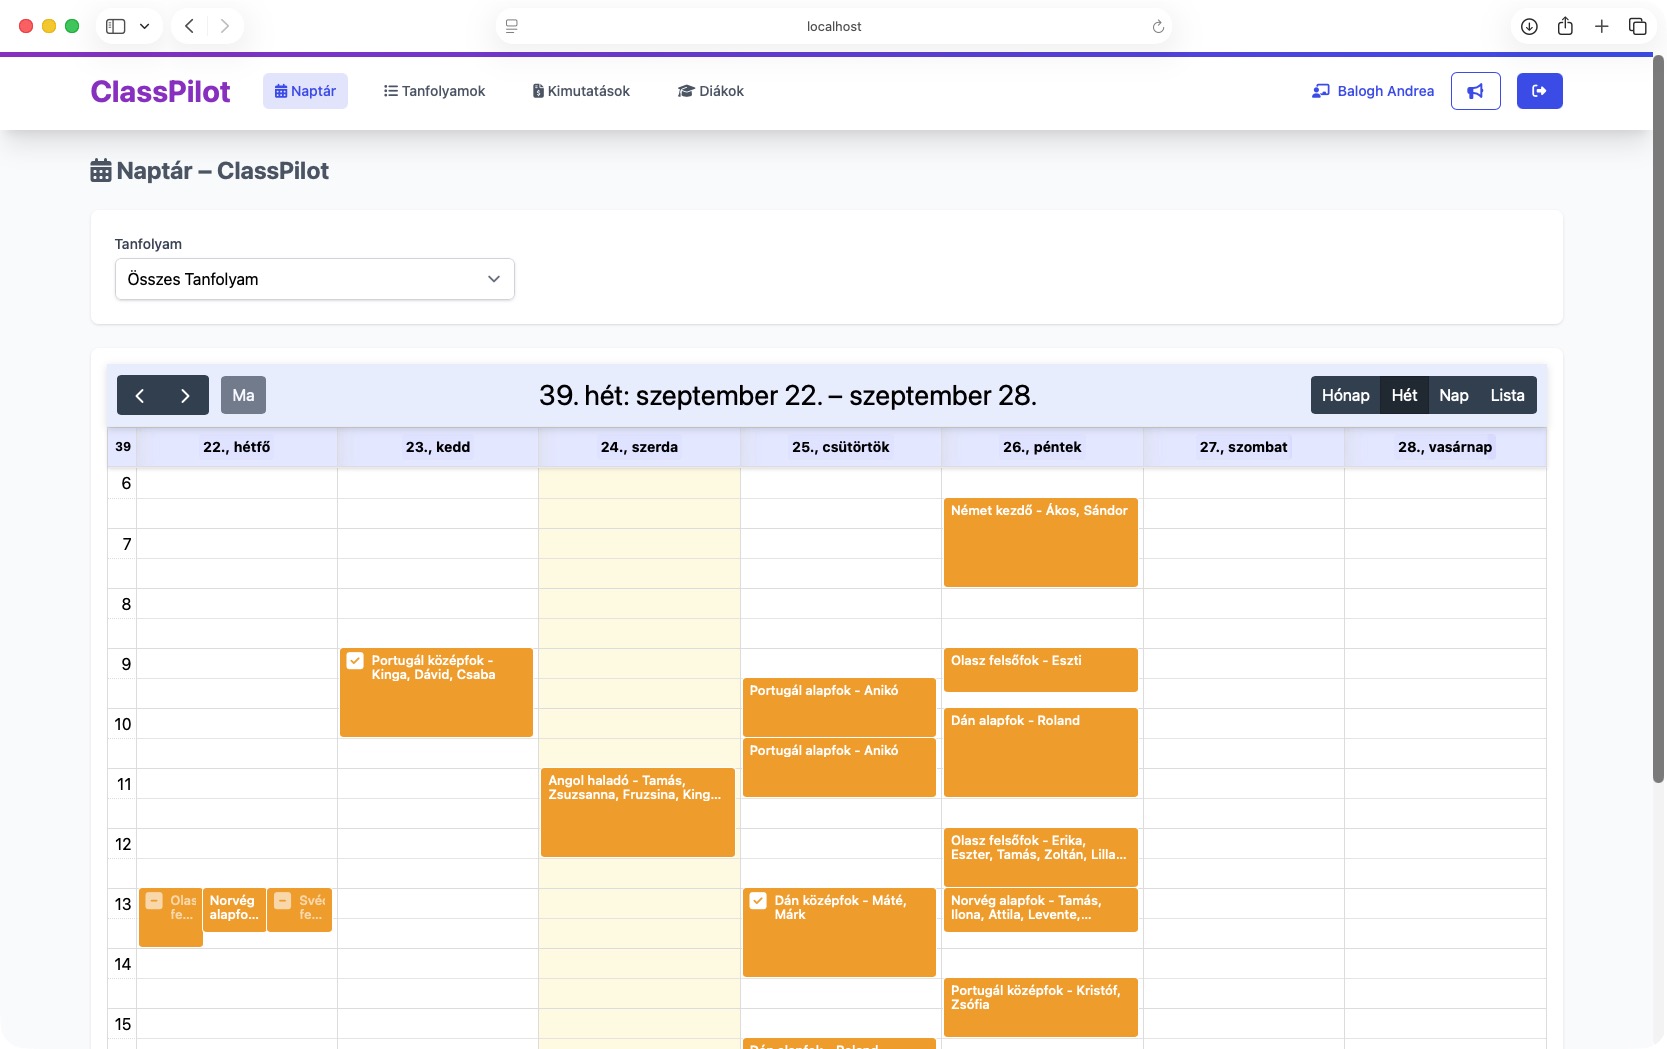
Task: Advance to next week with right arrow
Action: [185, 395]
